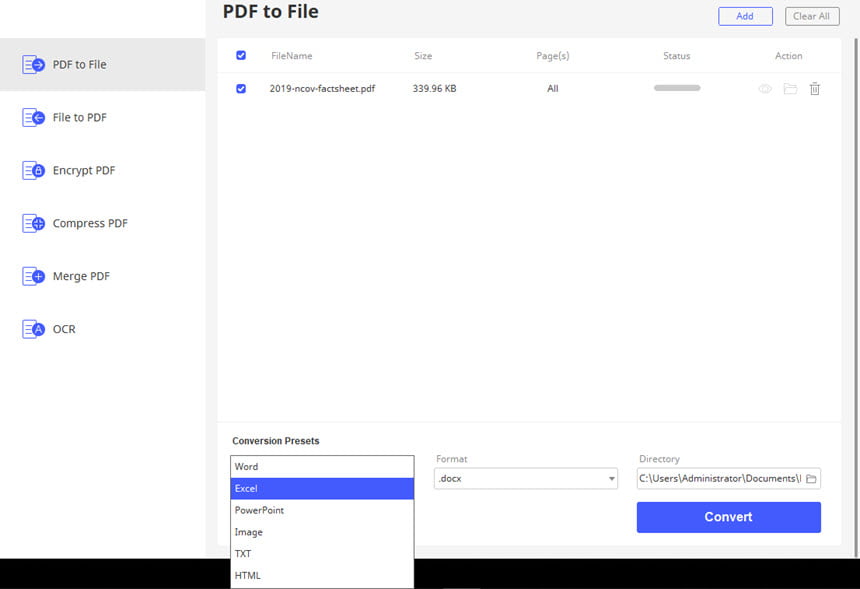This screenshot has width=860, height=589.
Task: Click the FileName column header
Action: pyautogui.click(x=292, y=56)
